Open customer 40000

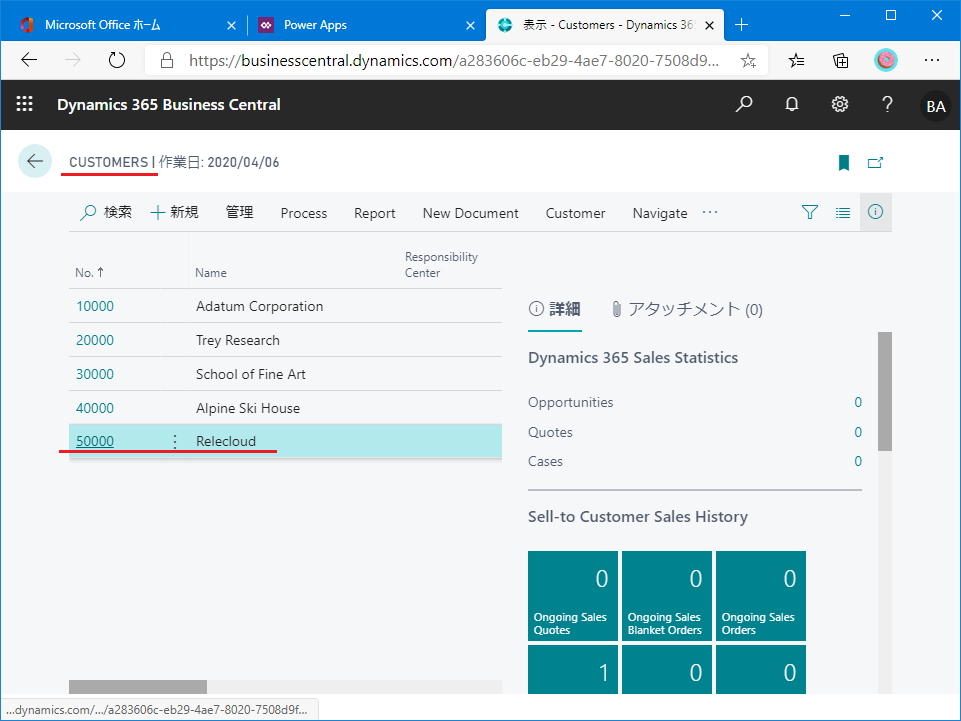pos(95,408)
